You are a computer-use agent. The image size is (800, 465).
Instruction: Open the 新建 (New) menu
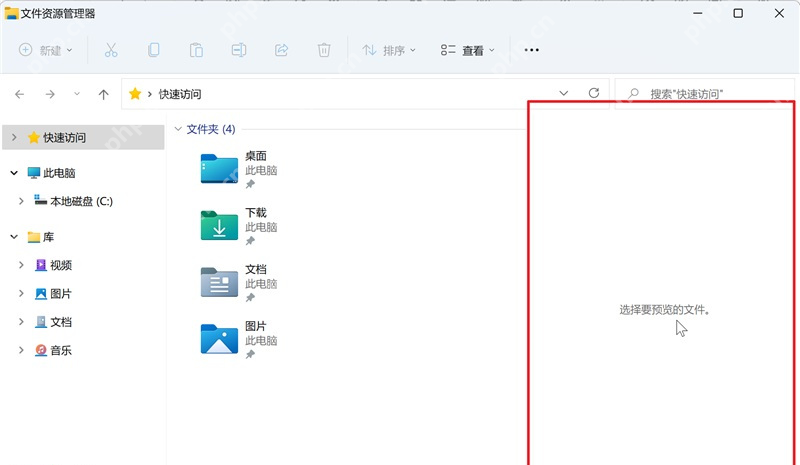[x=45, y=50]
